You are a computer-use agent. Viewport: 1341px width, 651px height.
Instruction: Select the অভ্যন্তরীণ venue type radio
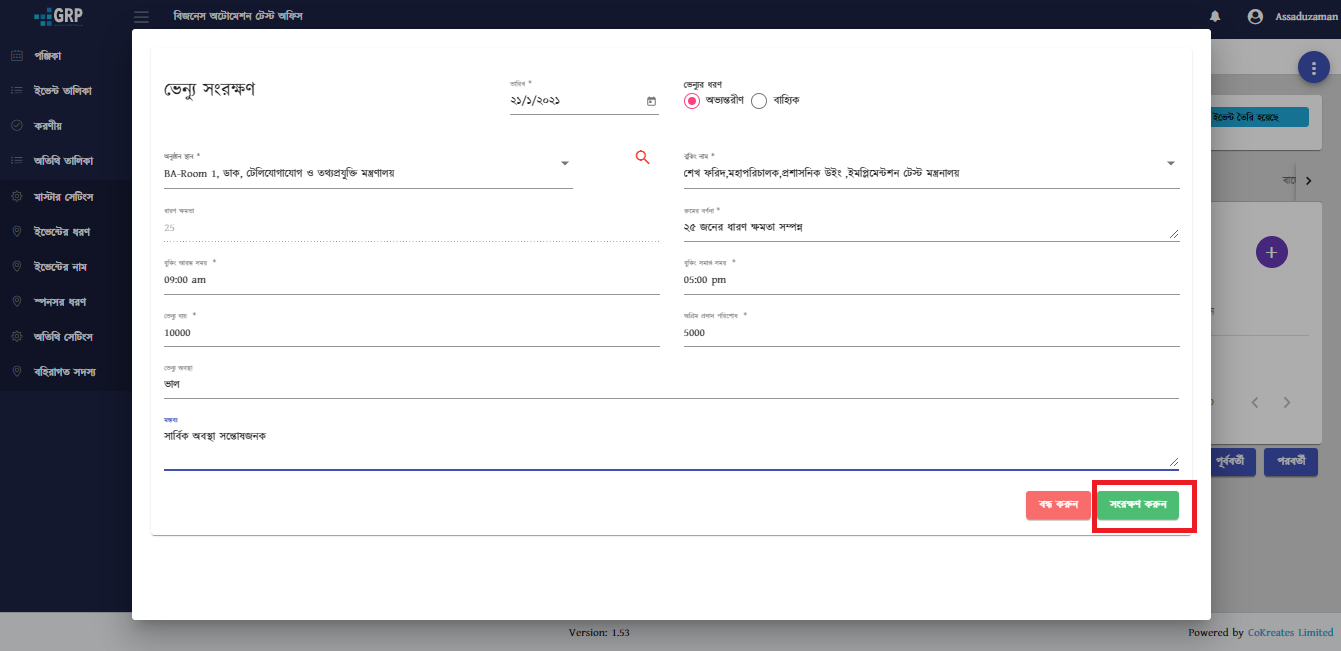click(x=692, y=101)
